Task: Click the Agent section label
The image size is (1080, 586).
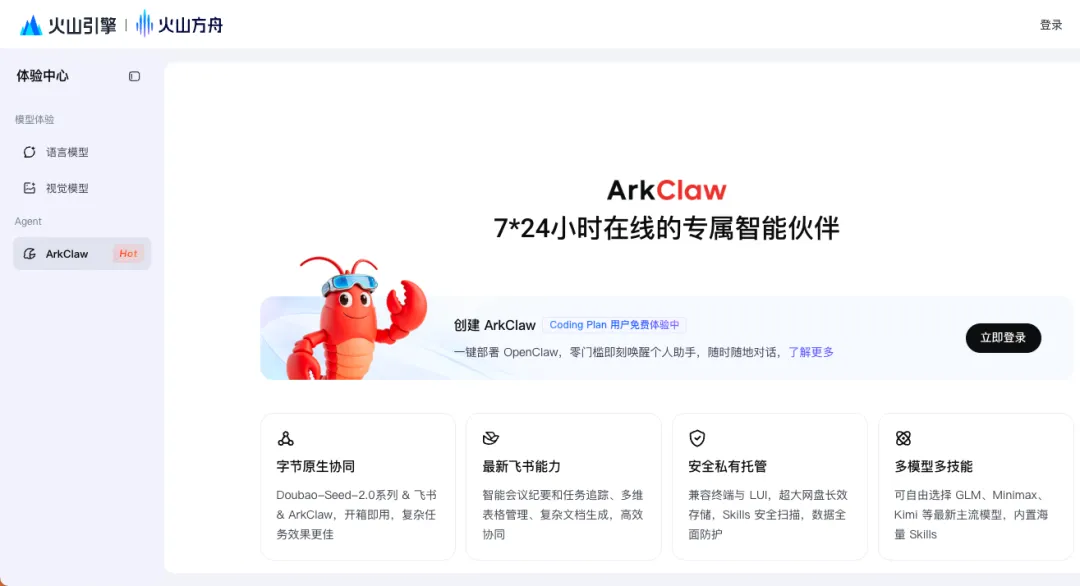Action: pos(28,221)
